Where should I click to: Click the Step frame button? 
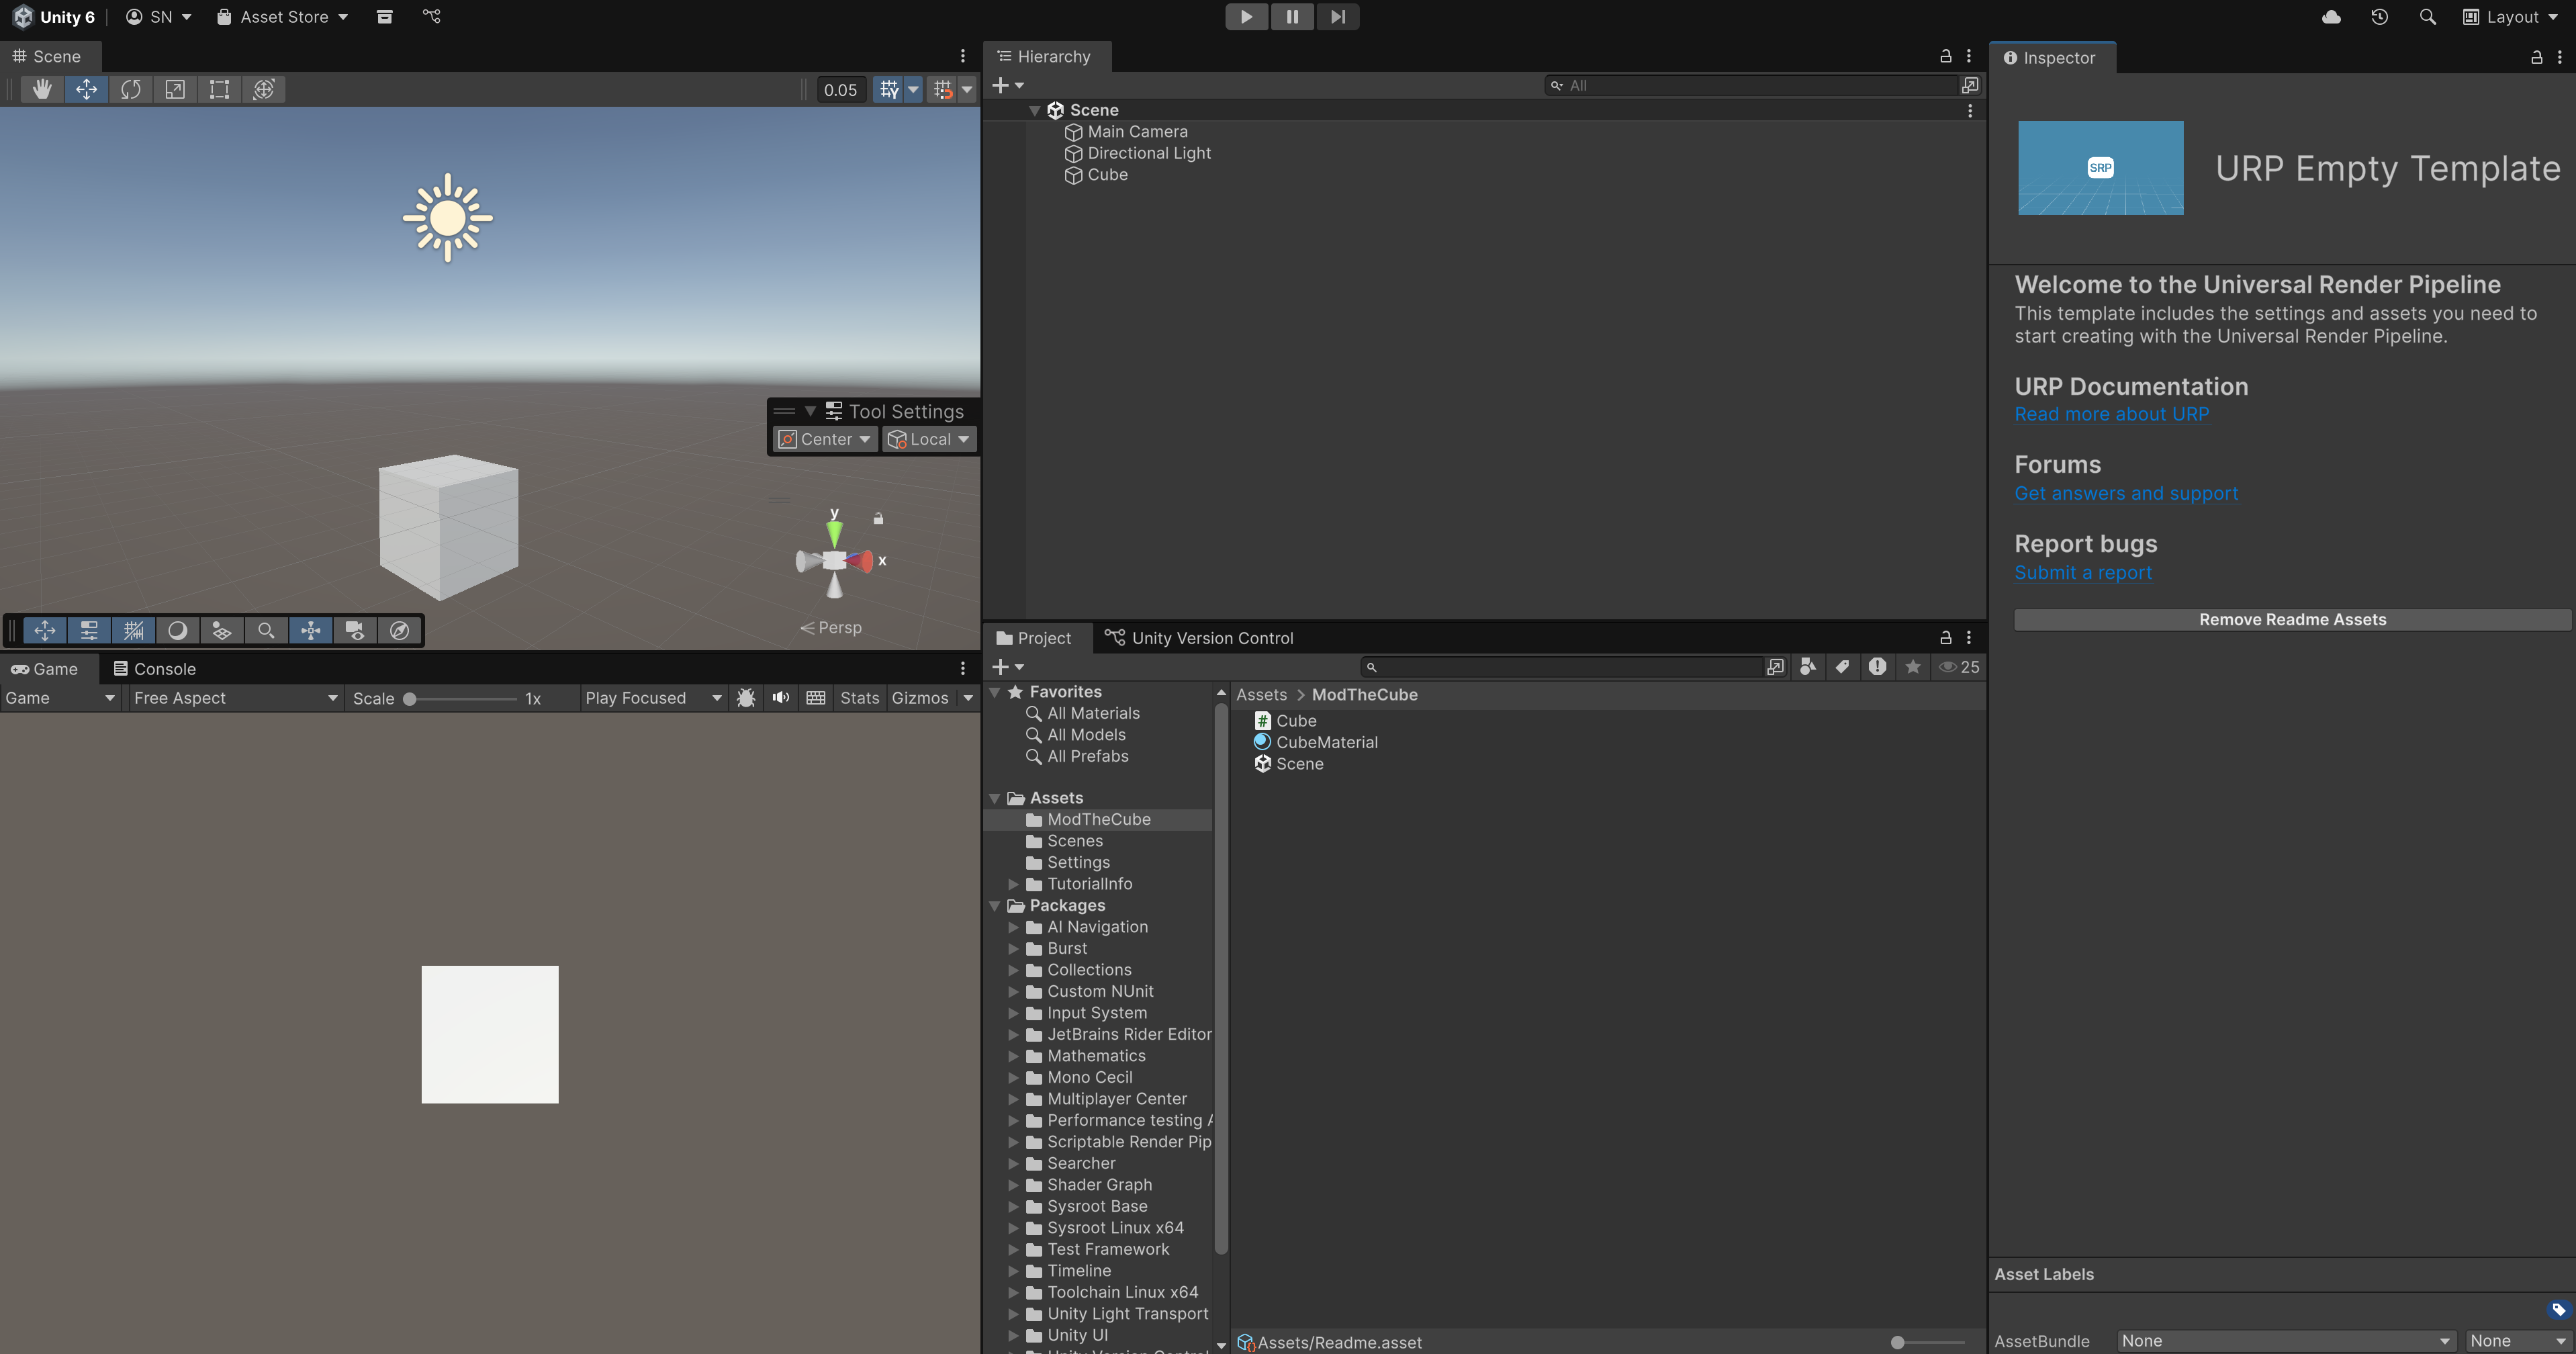point(1337,17)
